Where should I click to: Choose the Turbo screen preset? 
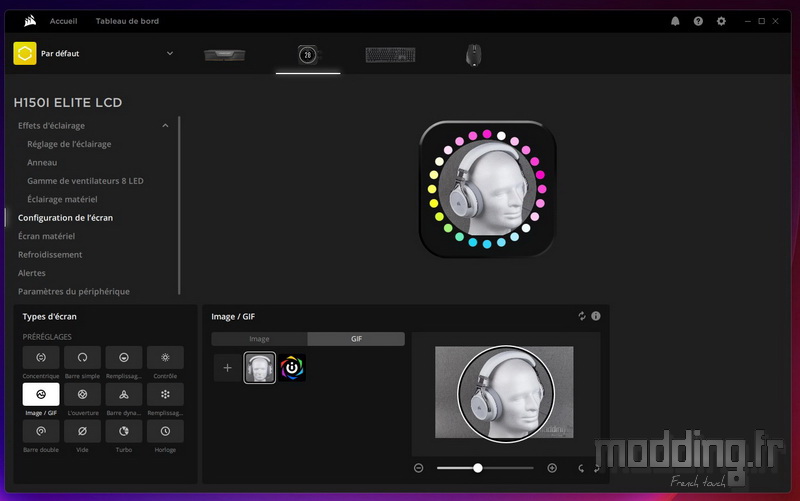coord(123,431)
